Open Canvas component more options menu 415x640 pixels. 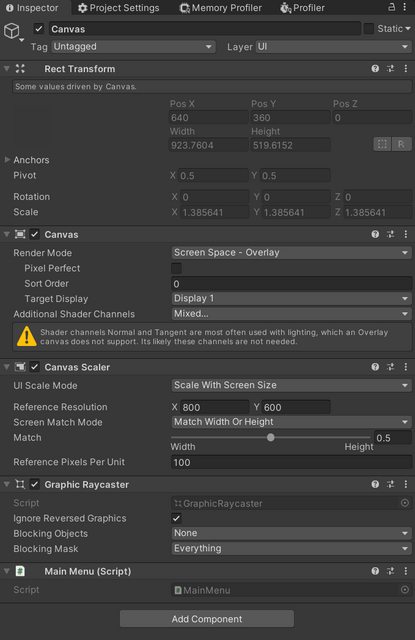click(406, 234)
